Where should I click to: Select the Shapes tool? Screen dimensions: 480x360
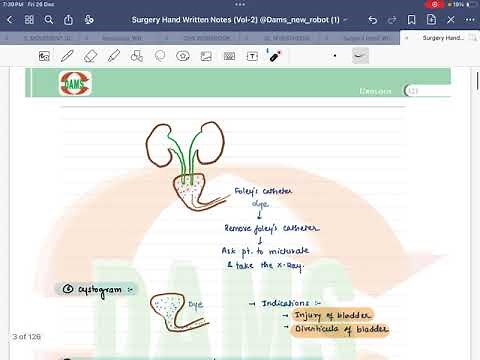pyautogui.click(x=137, y=56)
